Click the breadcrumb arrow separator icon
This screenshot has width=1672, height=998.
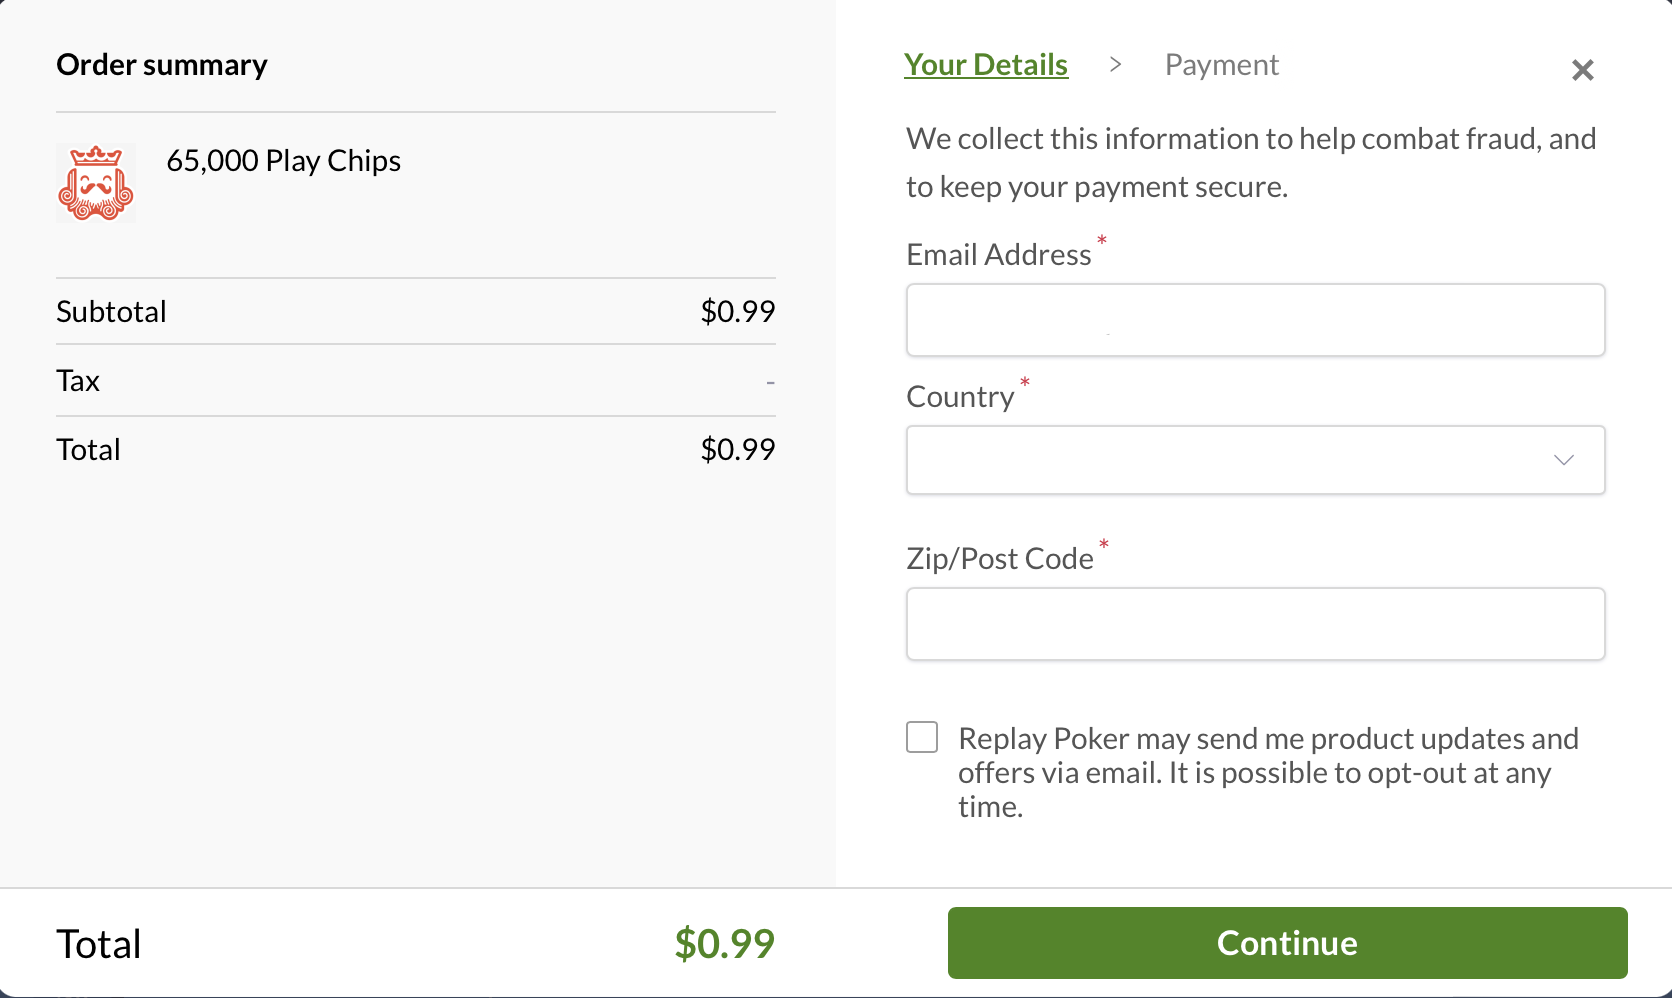click(1115, 65)
